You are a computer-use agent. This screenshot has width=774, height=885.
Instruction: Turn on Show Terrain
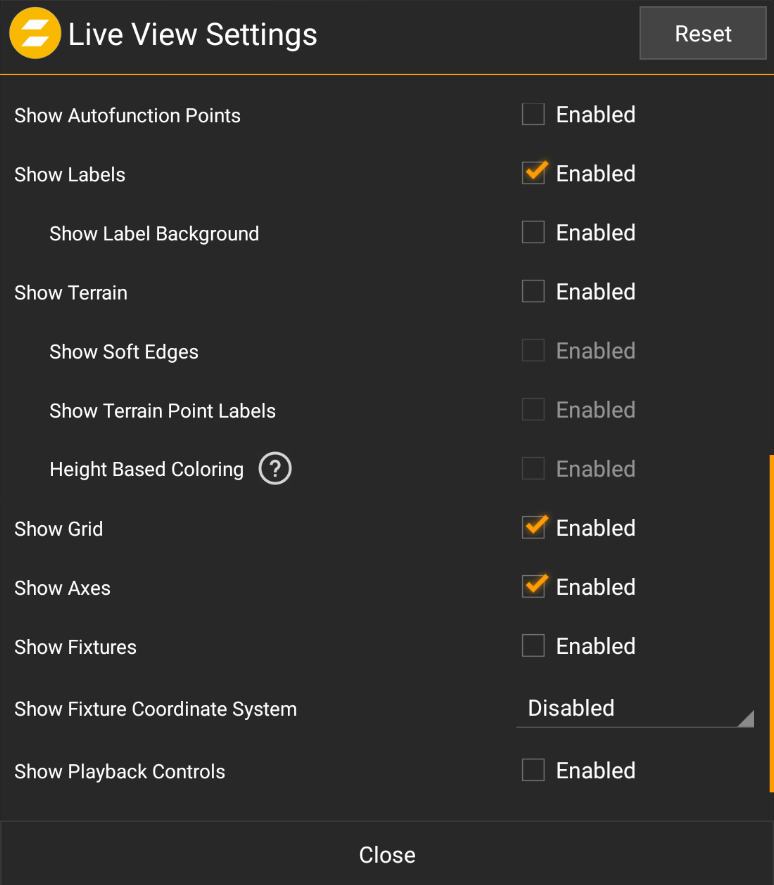[533, 291]
